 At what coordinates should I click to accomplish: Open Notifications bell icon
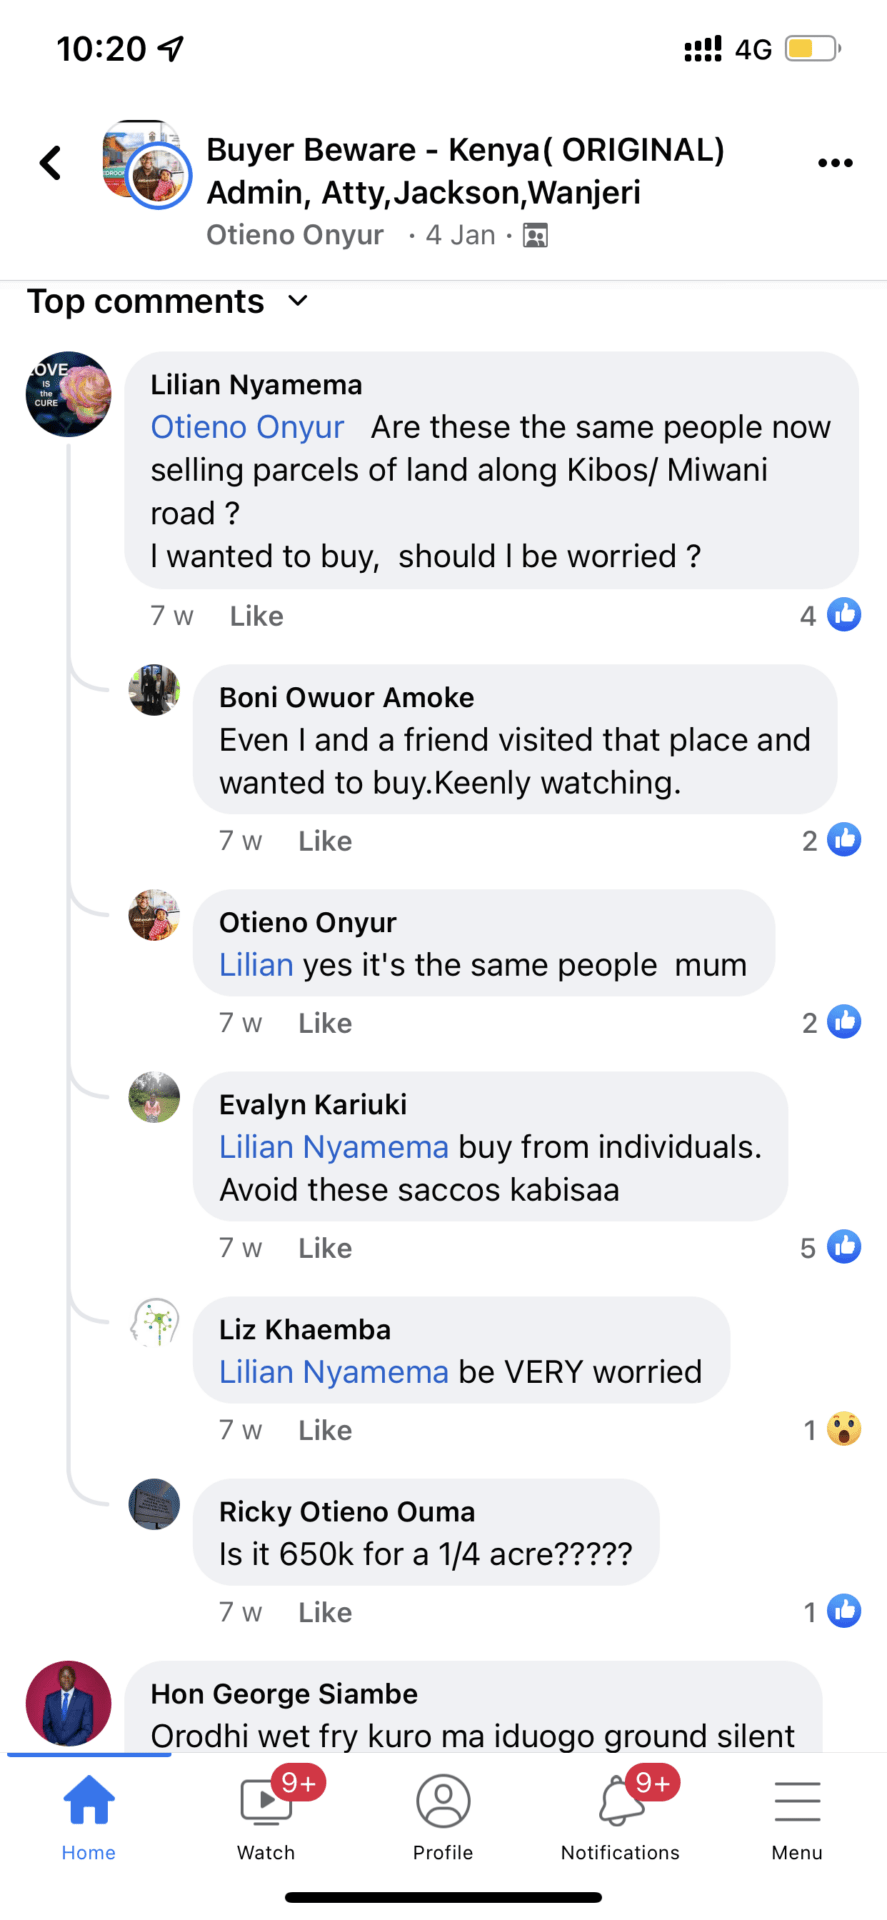pos(621,1801)
